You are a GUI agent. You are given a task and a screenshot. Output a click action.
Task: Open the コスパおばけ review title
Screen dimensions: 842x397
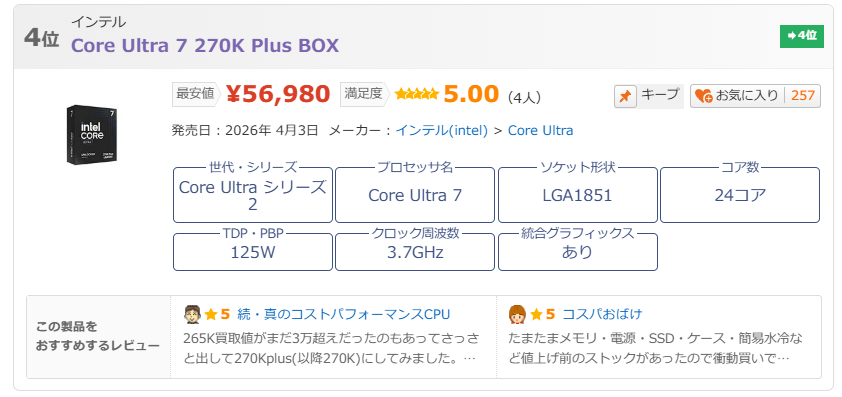[602, 314]
